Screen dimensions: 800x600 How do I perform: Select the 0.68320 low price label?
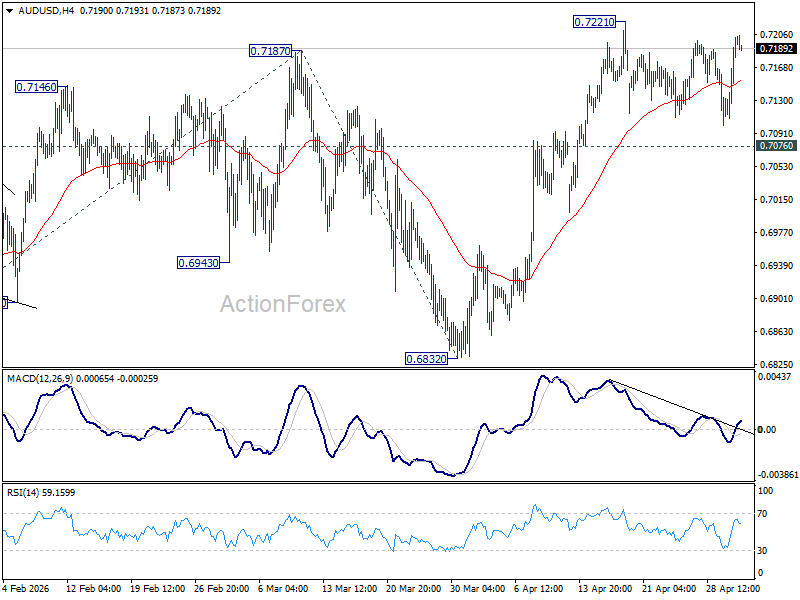427,359
